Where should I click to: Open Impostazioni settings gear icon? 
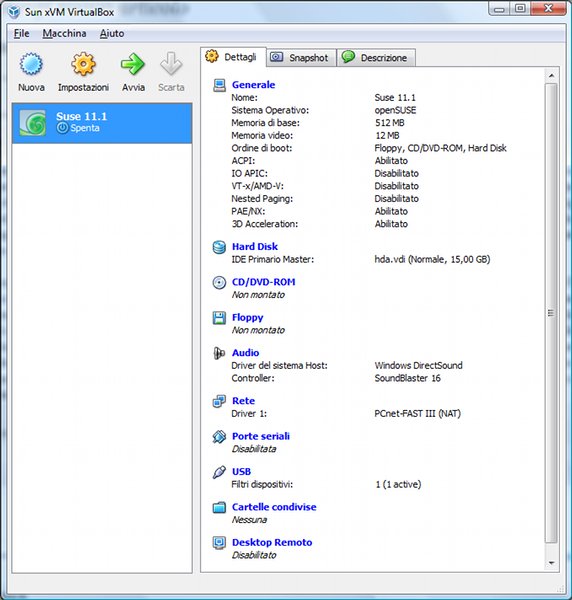point(83,64)
